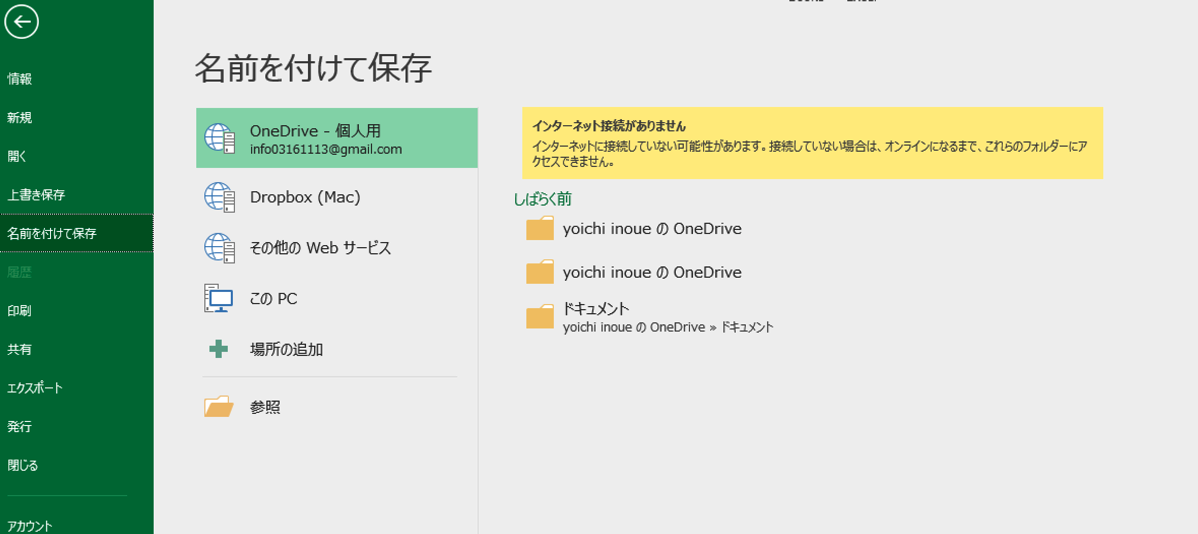This screenshot has height=534, width=1198.
Task: Open アカウント settings in the sidebar
Action: point(30,525)
